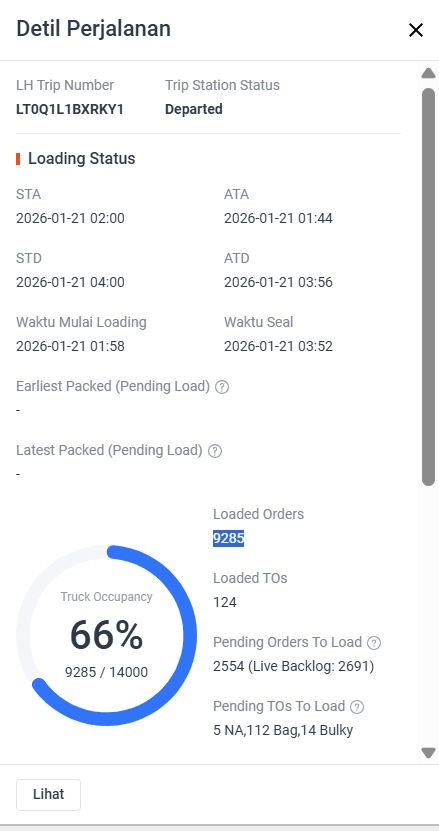Image resolution: width=439 pixels, height=831 pixels.
Task: Click the Loaded TOs value 124
Action: coord(225,603)
